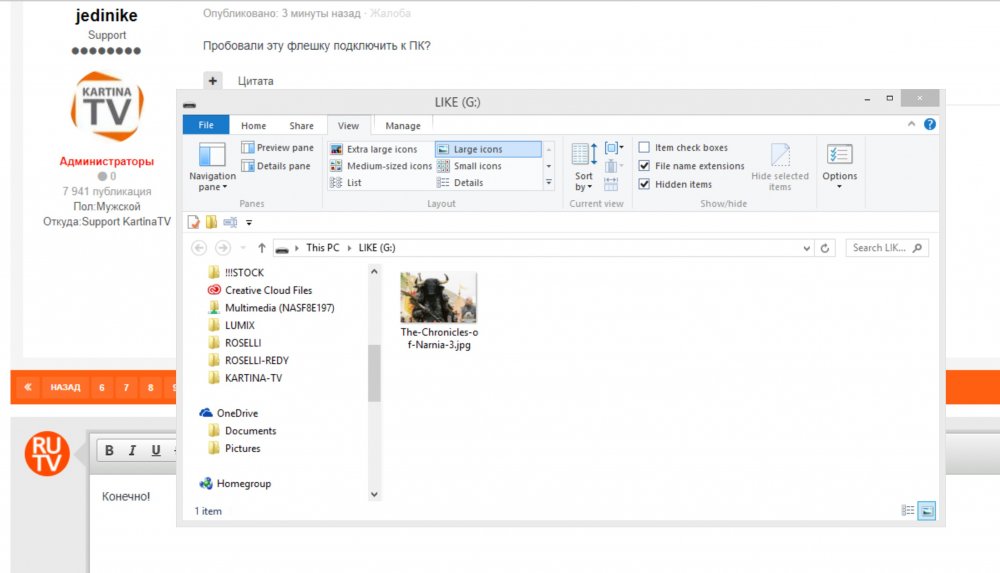This screenshot has width=1000, height=573.
Task: Click the НАЗАД pagination button
Action: coord(65,387)
